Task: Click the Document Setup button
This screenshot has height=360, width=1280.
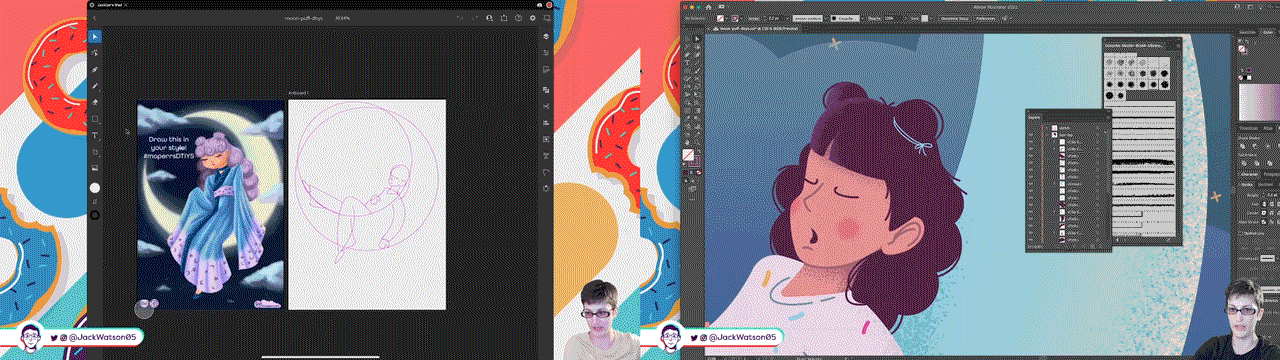Action: [x=954, y=18]
